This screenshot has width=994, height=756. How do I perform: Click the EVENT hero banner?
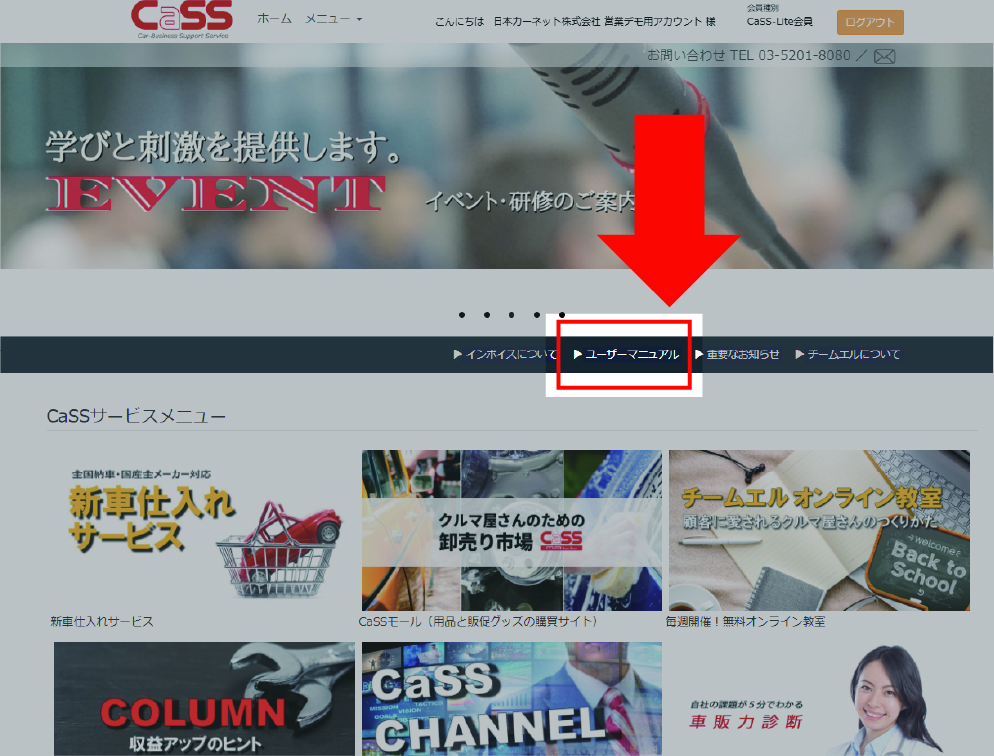click(x=497, y=156)
